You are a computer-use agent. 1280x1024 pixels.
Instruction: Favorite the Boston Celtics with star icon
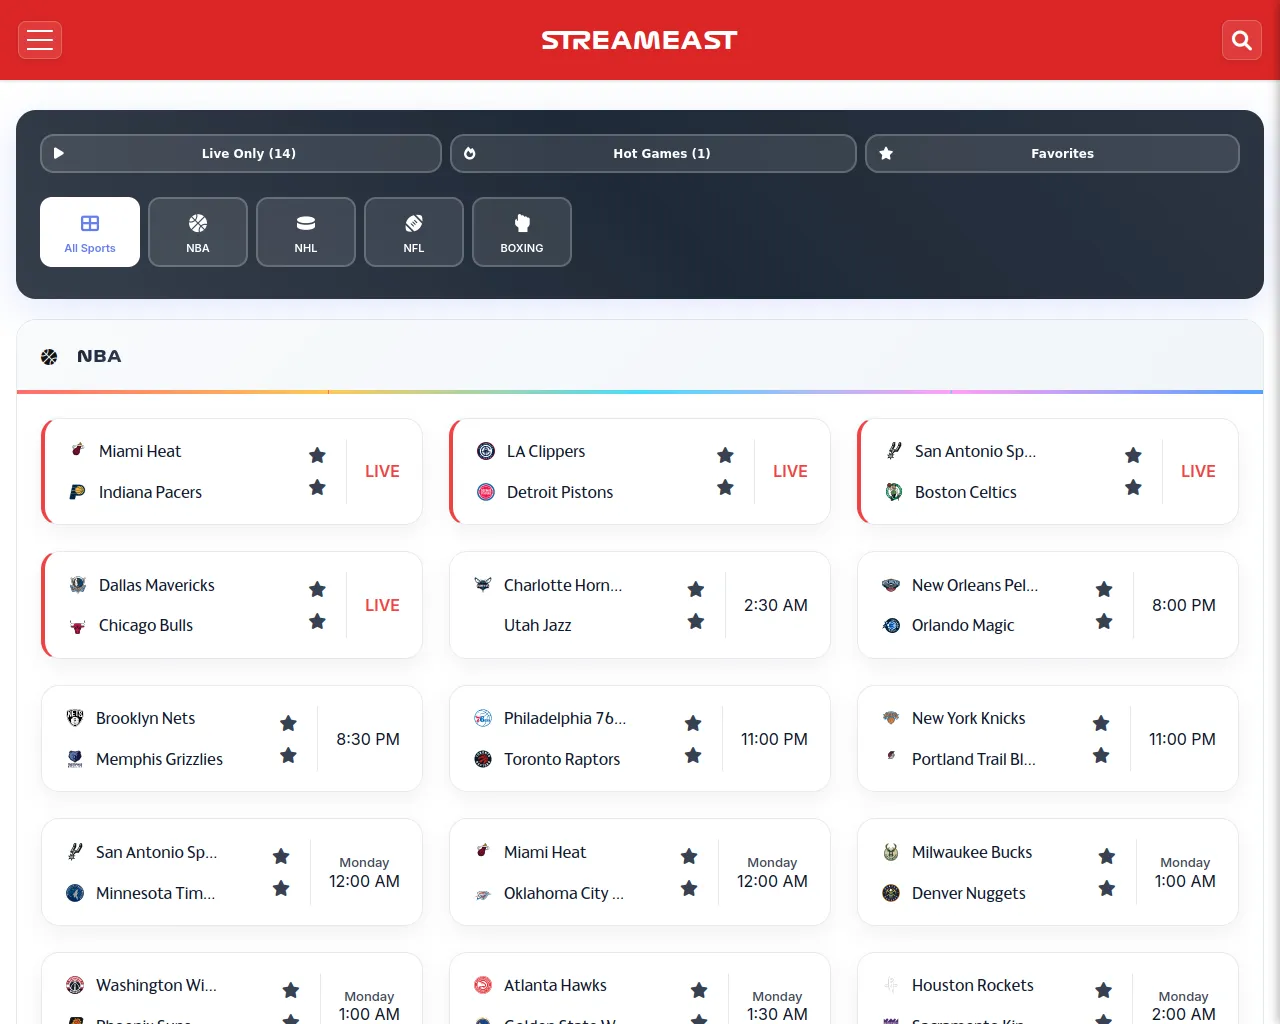[1133, 488]
